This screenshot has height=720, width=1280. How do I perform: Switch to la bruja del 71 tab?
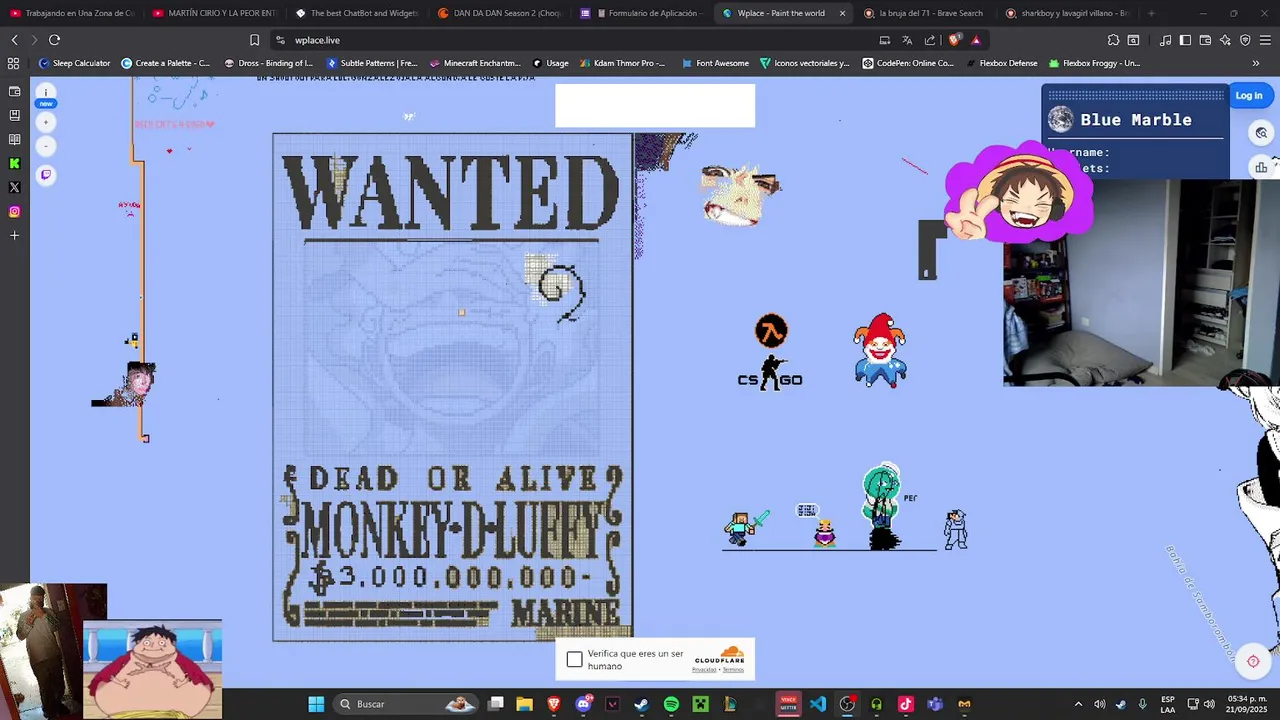(925, 13)
